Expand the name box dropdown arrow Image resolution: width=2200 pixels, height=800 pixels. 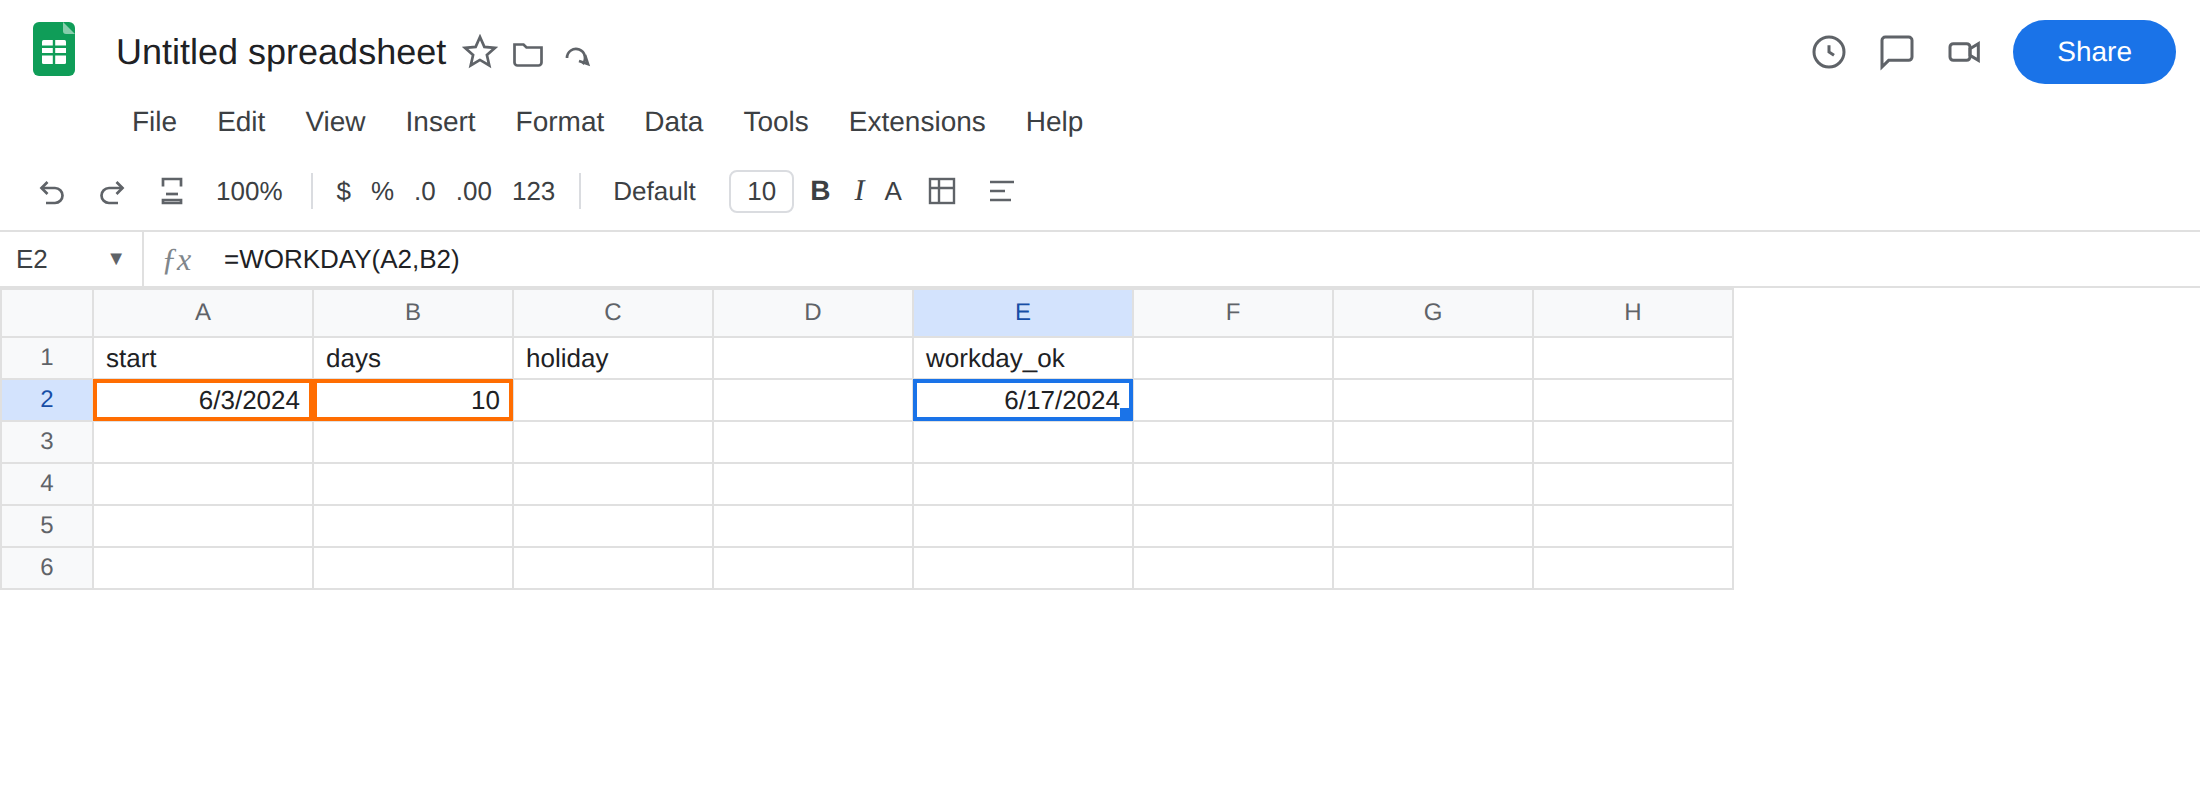pyautogui.click(x=116, y=259)
